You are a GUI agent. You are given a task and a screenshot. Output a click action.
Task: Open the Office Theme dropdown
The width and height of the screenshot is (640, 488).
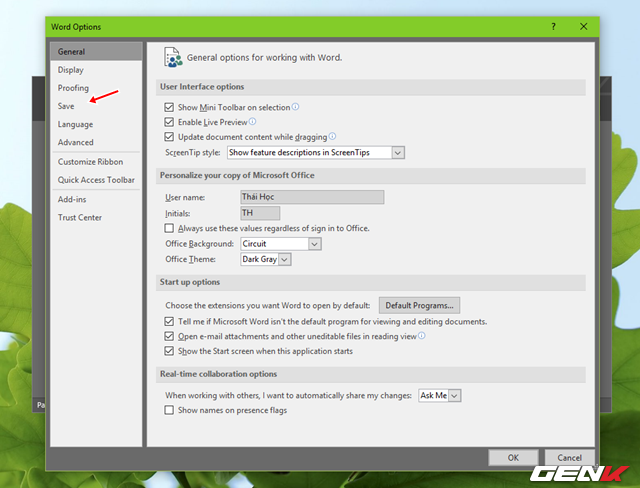284,259
